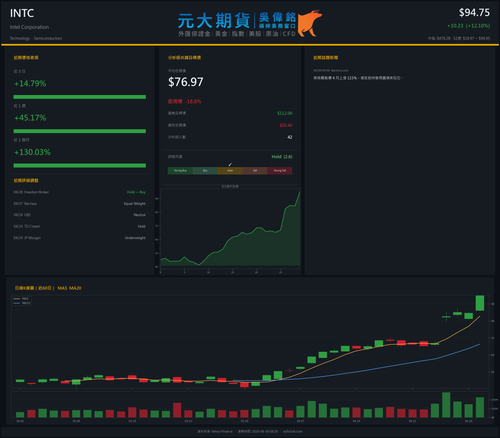500x438 pixels.
Task: Click the $112.00 highest target price
Action: (285, 113)
